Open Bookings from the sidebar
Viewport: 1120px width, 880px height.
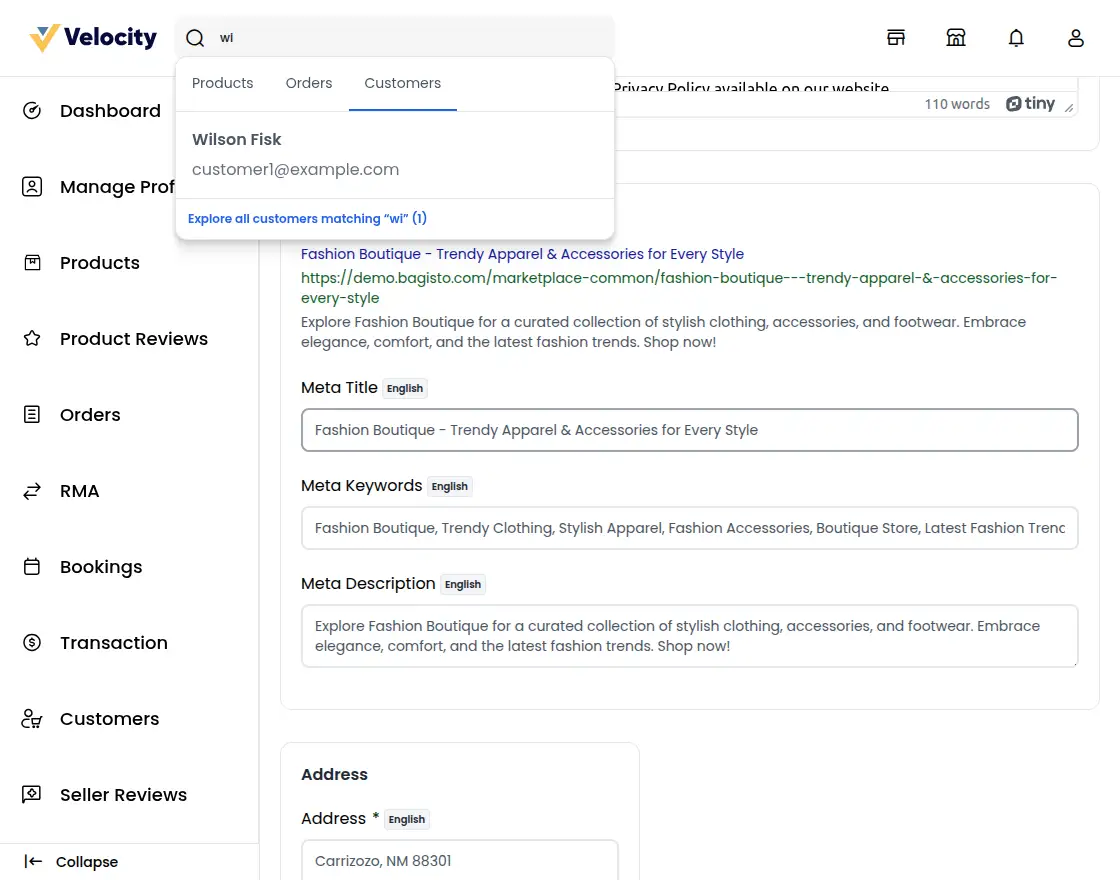click(x=101, y=567)
